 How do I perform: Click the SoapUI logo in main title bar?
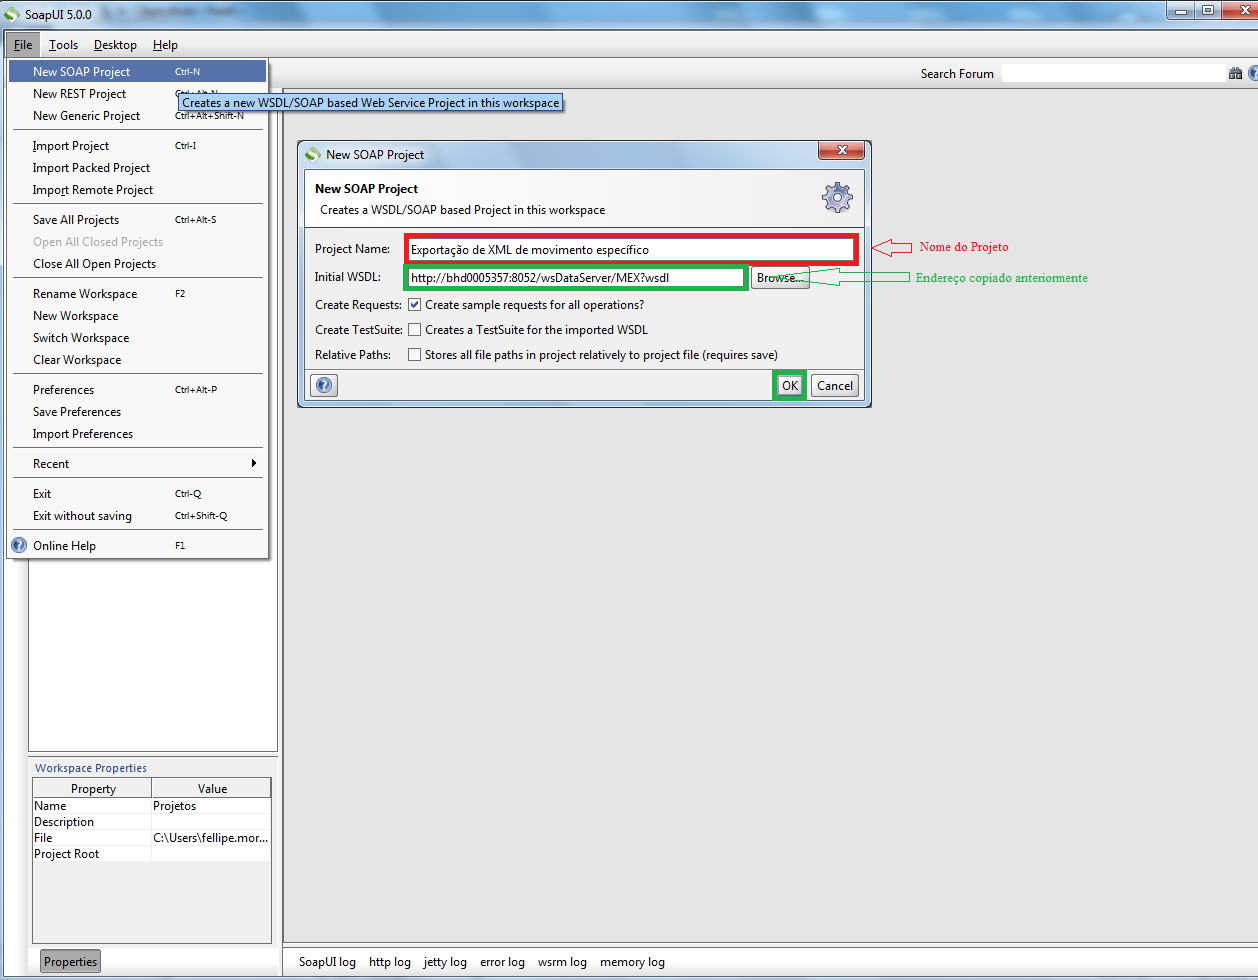pos(11,14)
